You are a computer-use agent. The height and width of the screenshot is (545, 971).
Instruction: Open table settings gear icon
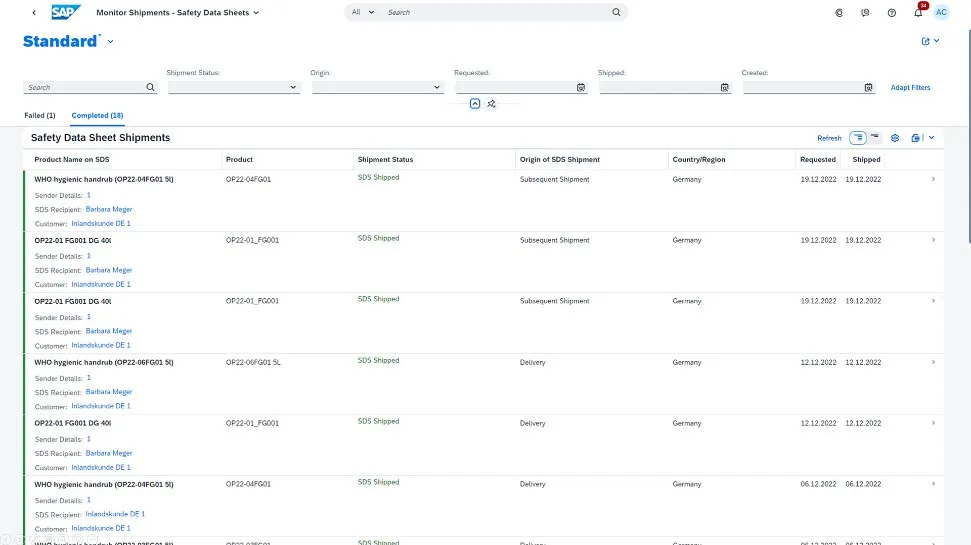895,138
